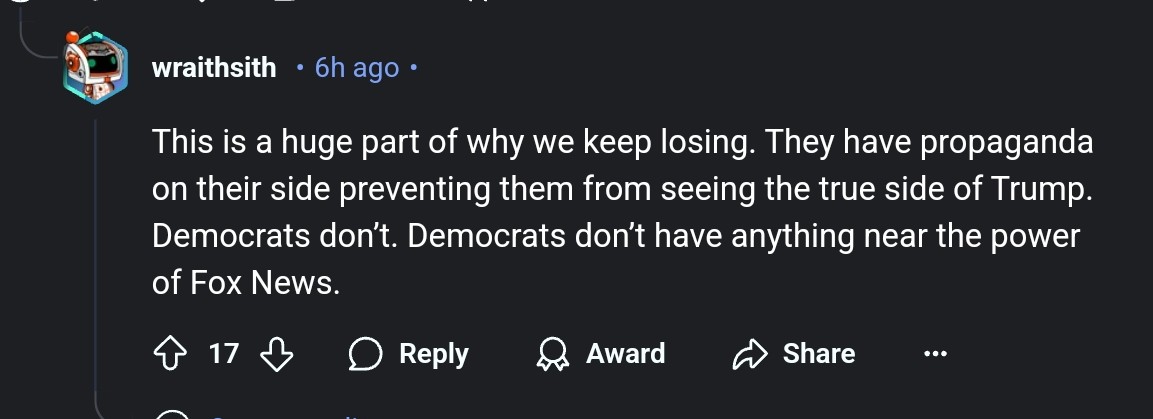Click the "6h ago" timestamp link

(357, 69)
